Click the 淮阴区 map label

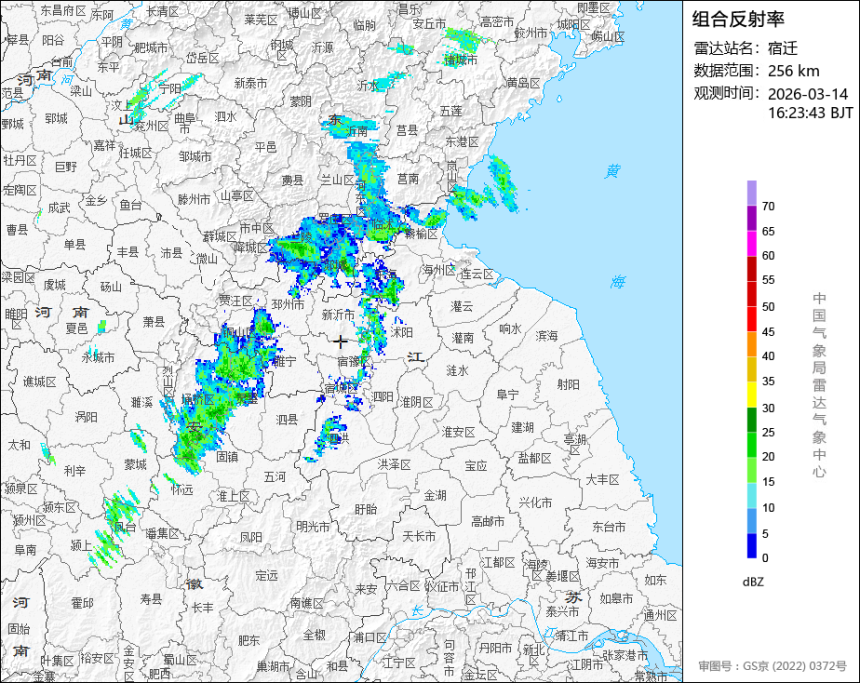416,402
